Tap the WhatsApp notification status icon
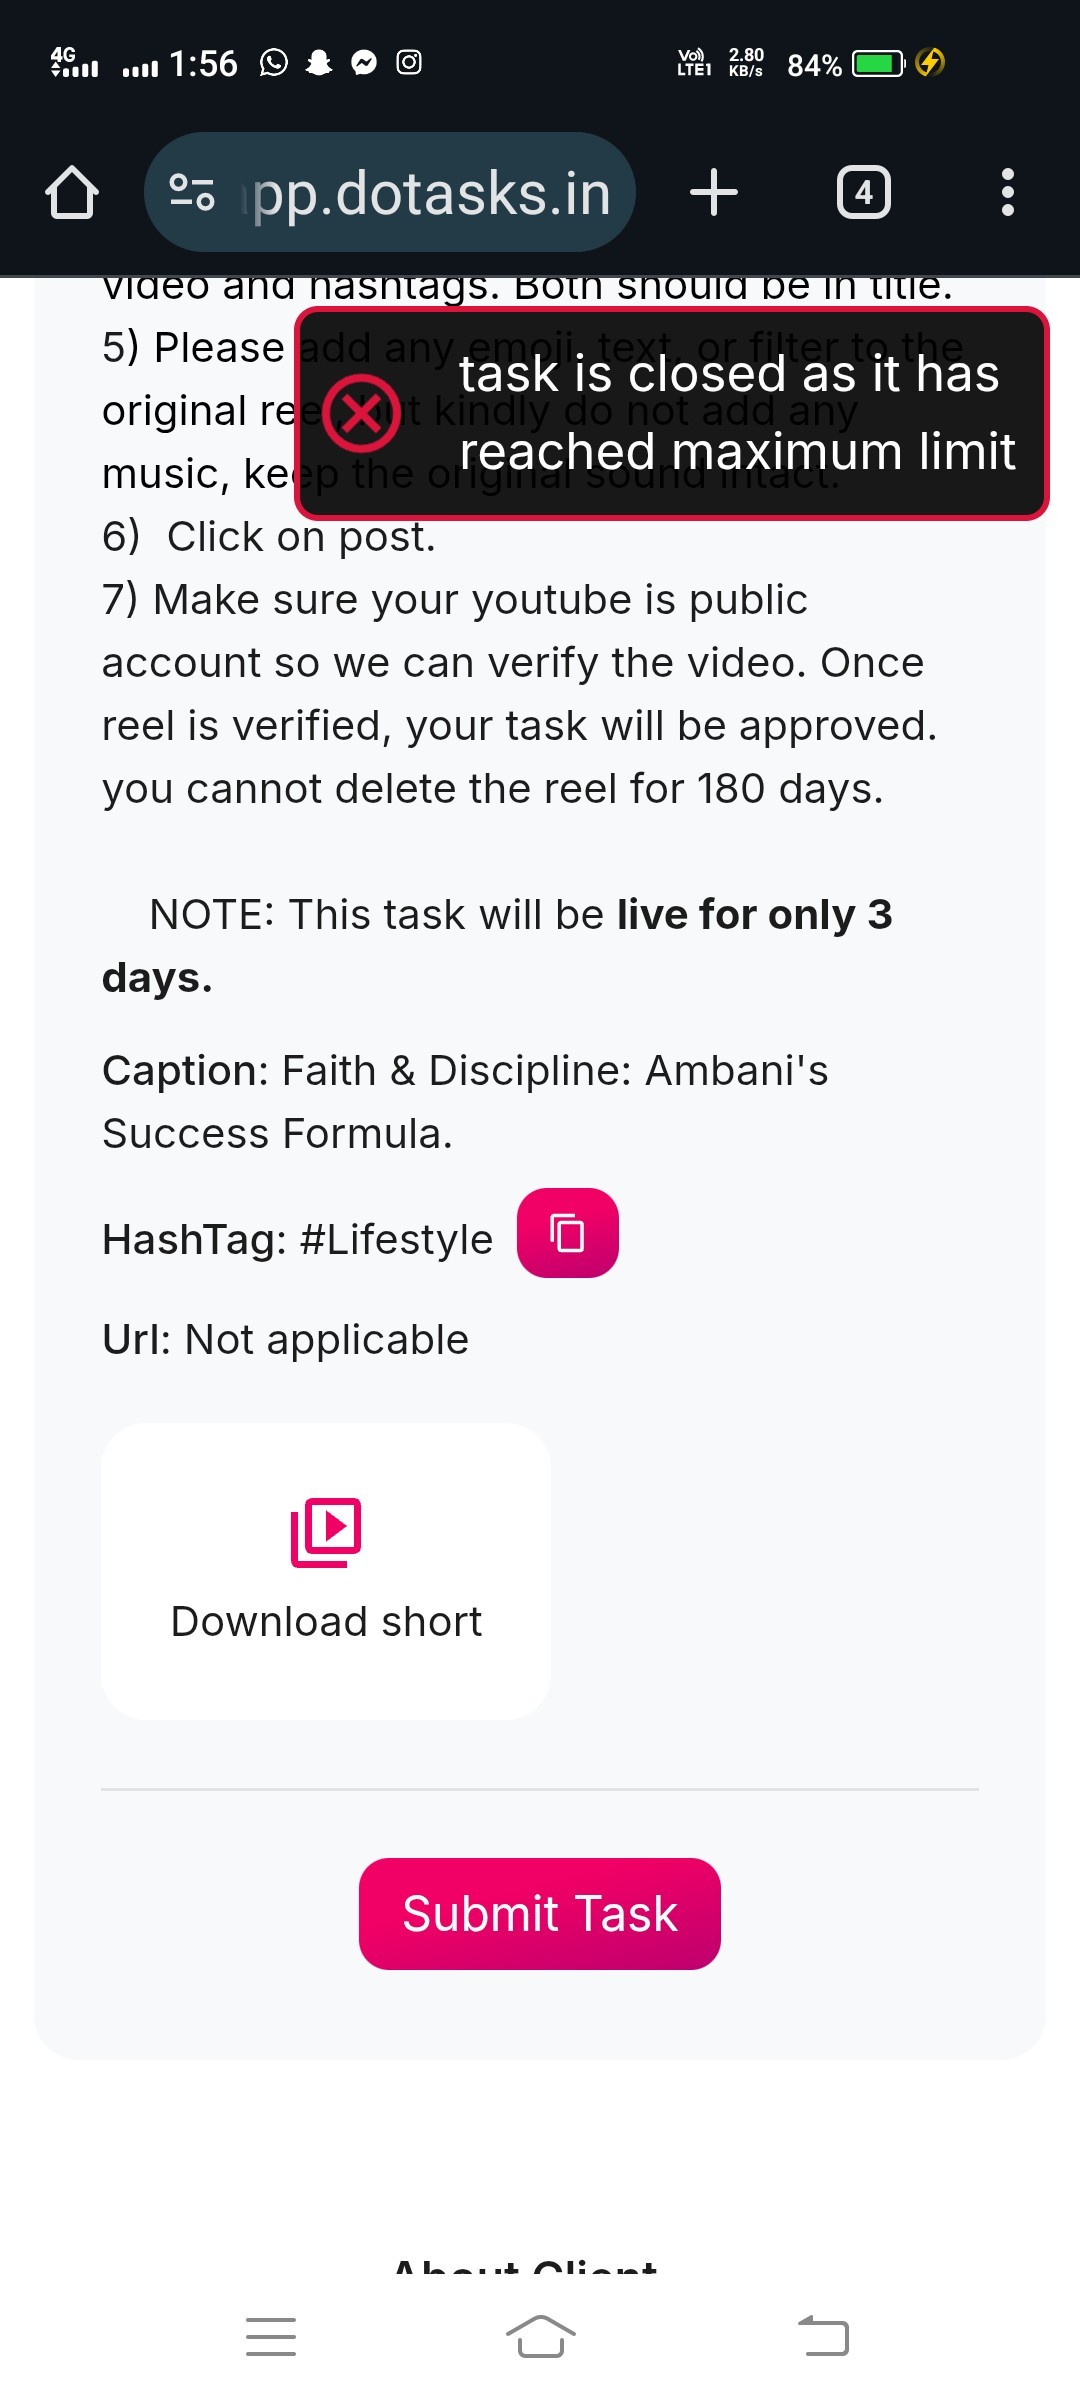 coord(273,63)
